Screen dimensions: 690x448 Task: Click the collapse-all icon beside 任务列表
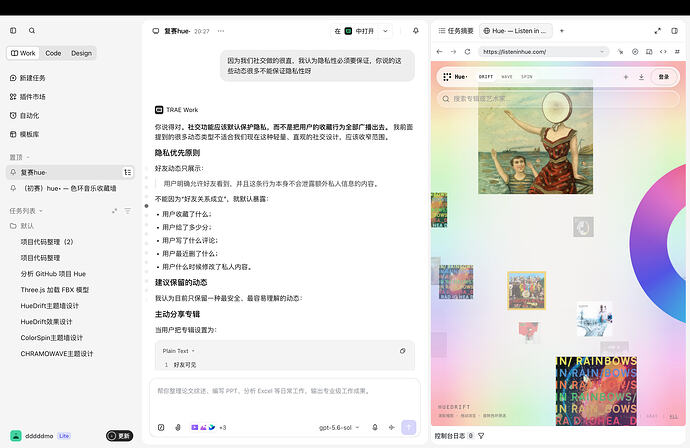pyautogui.click(x=114, y=211)
